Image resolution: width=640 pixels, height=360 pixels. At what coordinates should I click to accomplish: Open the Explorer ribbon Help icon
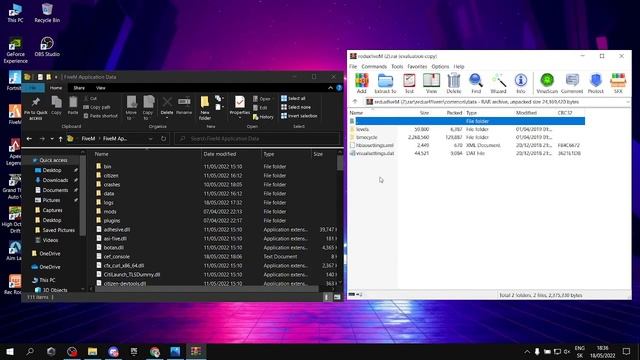(x=339, y=88)
